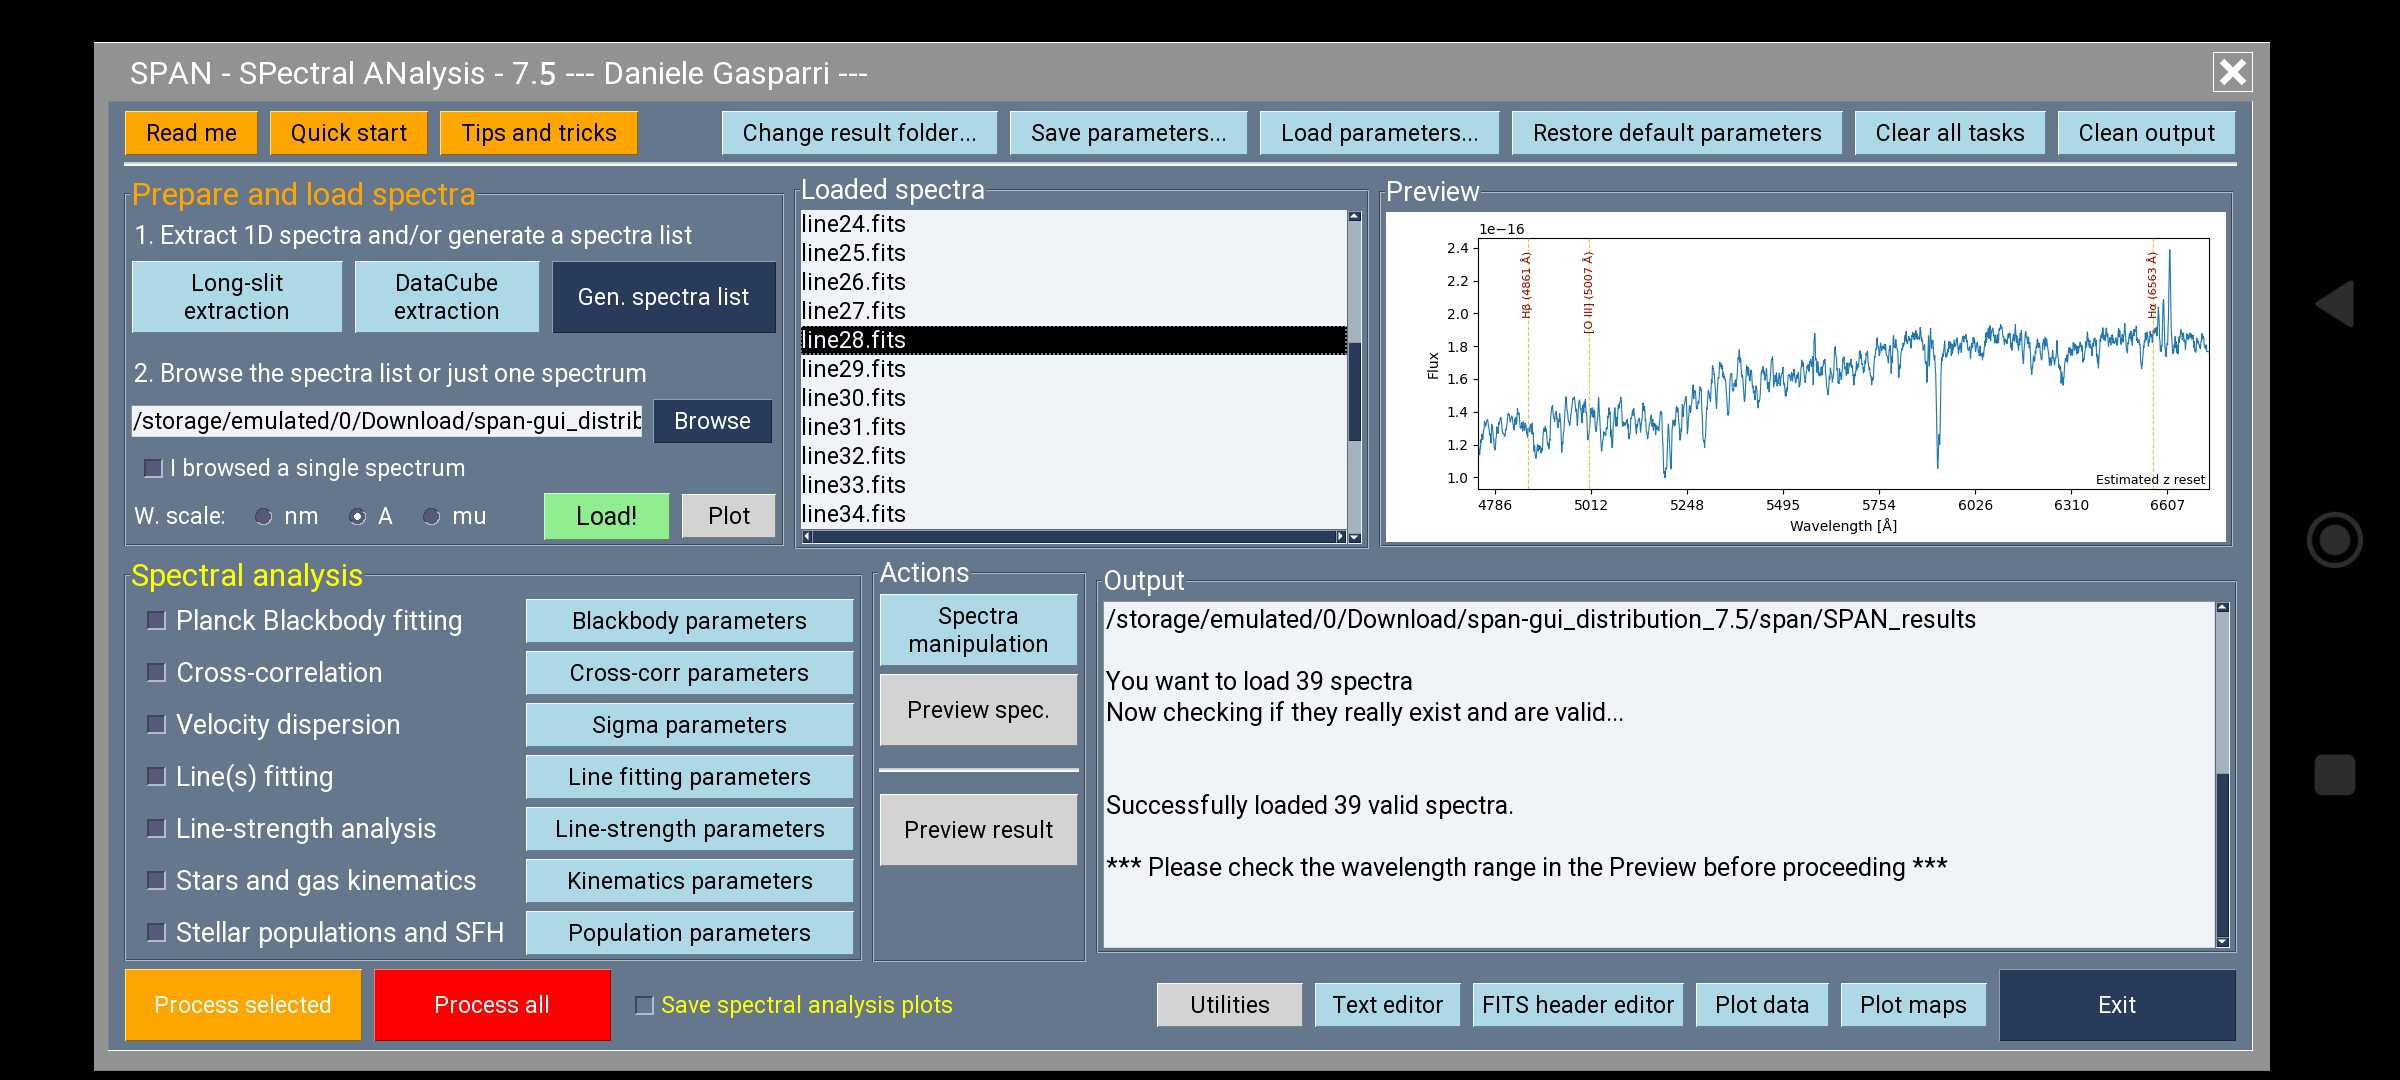Click Load parameters button
The image size is (2400, 1080).
1379,133
